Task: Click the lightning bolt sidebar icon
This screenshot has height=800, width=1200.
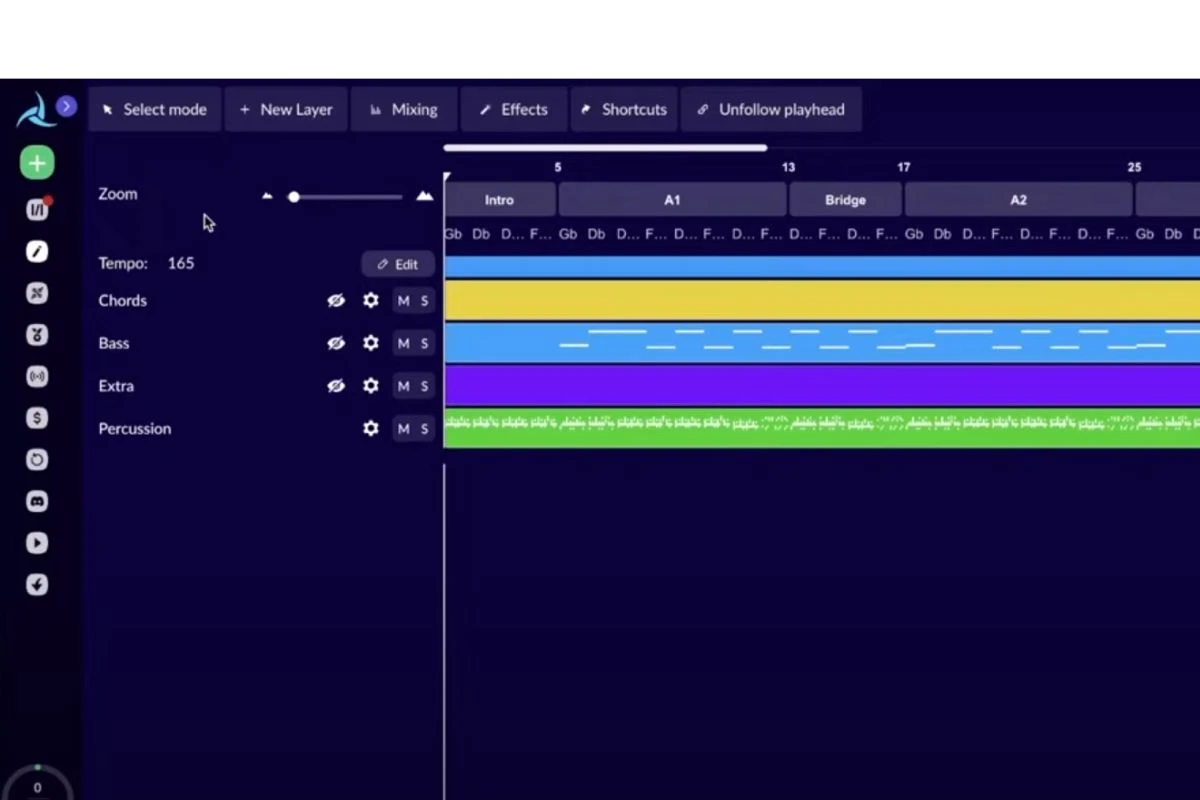Action: click(x=37, y=585)
